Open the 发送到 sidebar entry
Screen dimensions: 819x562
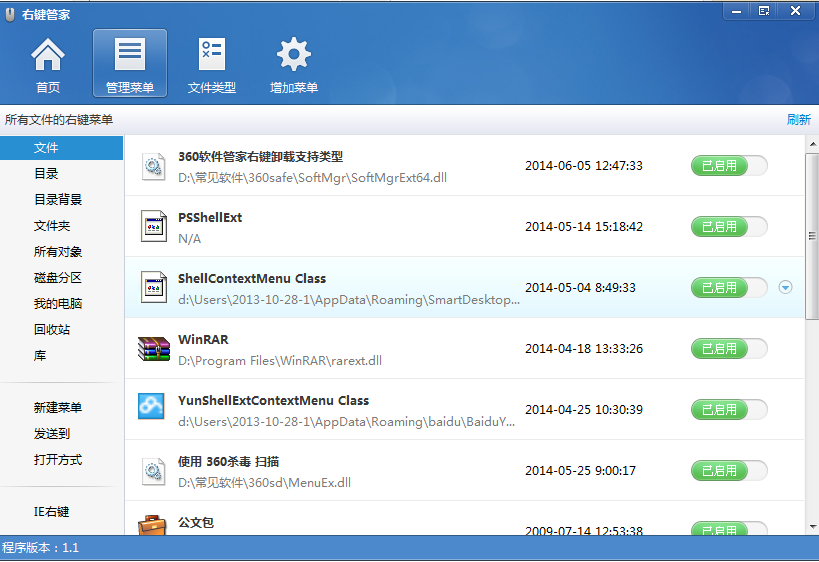52,434
